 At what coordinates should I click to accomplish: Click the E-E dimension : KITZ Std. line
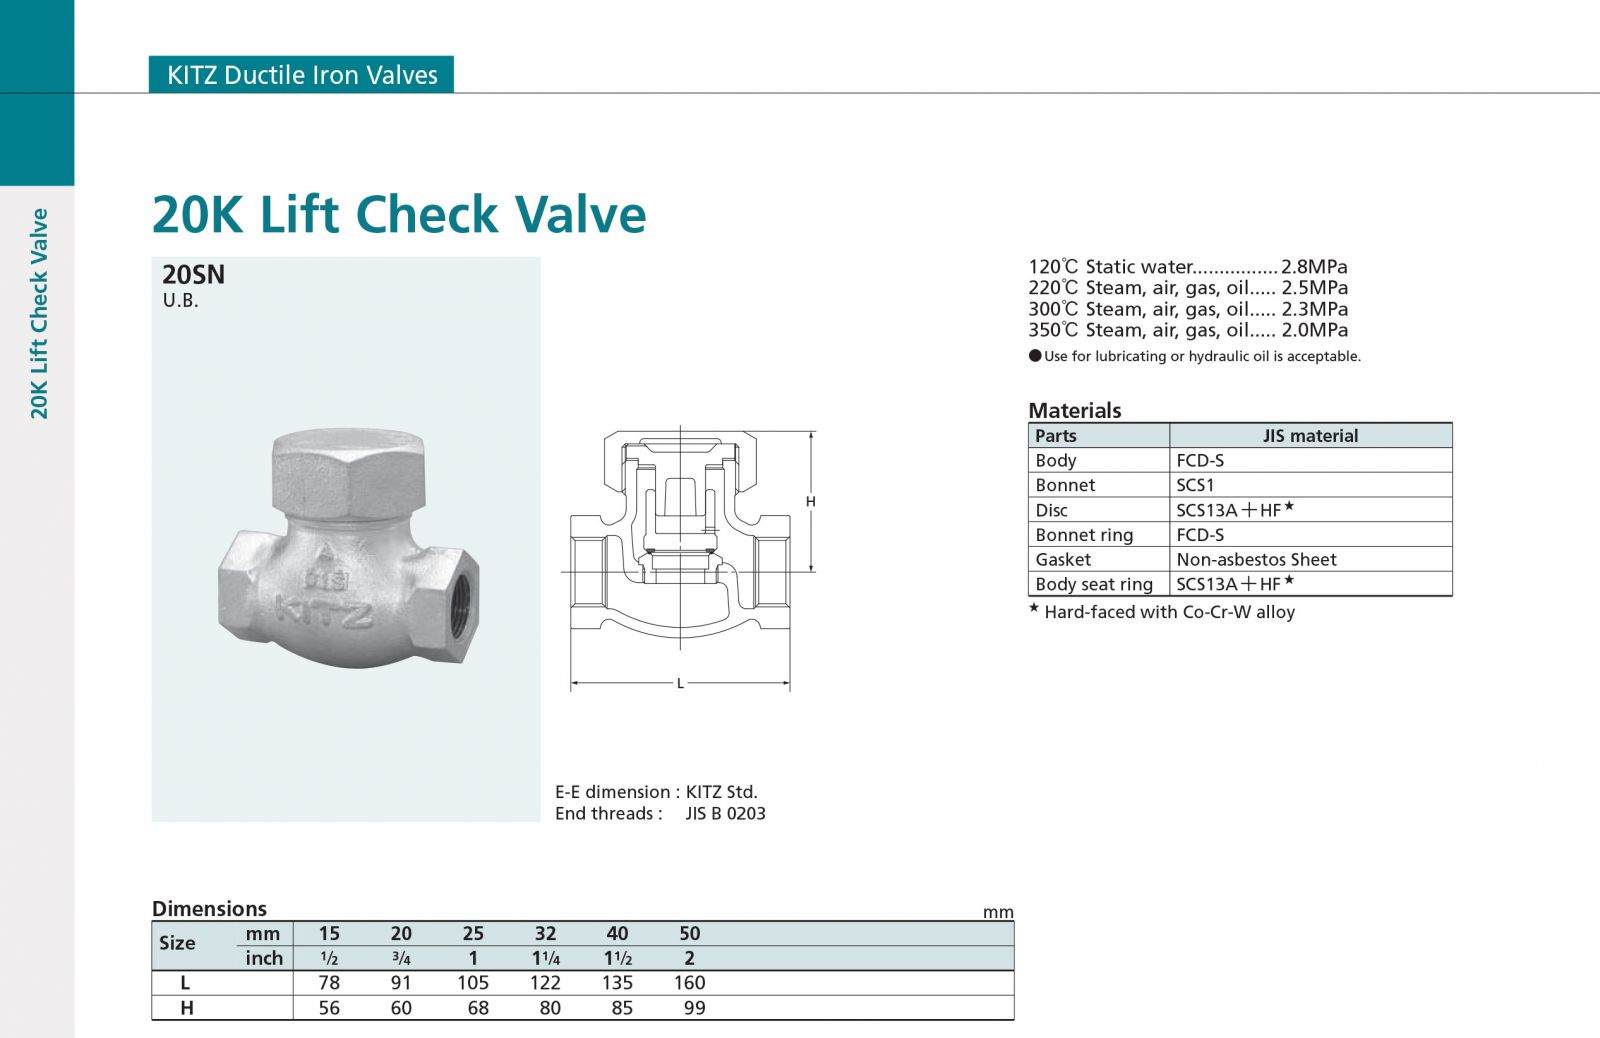pos(656,792)
